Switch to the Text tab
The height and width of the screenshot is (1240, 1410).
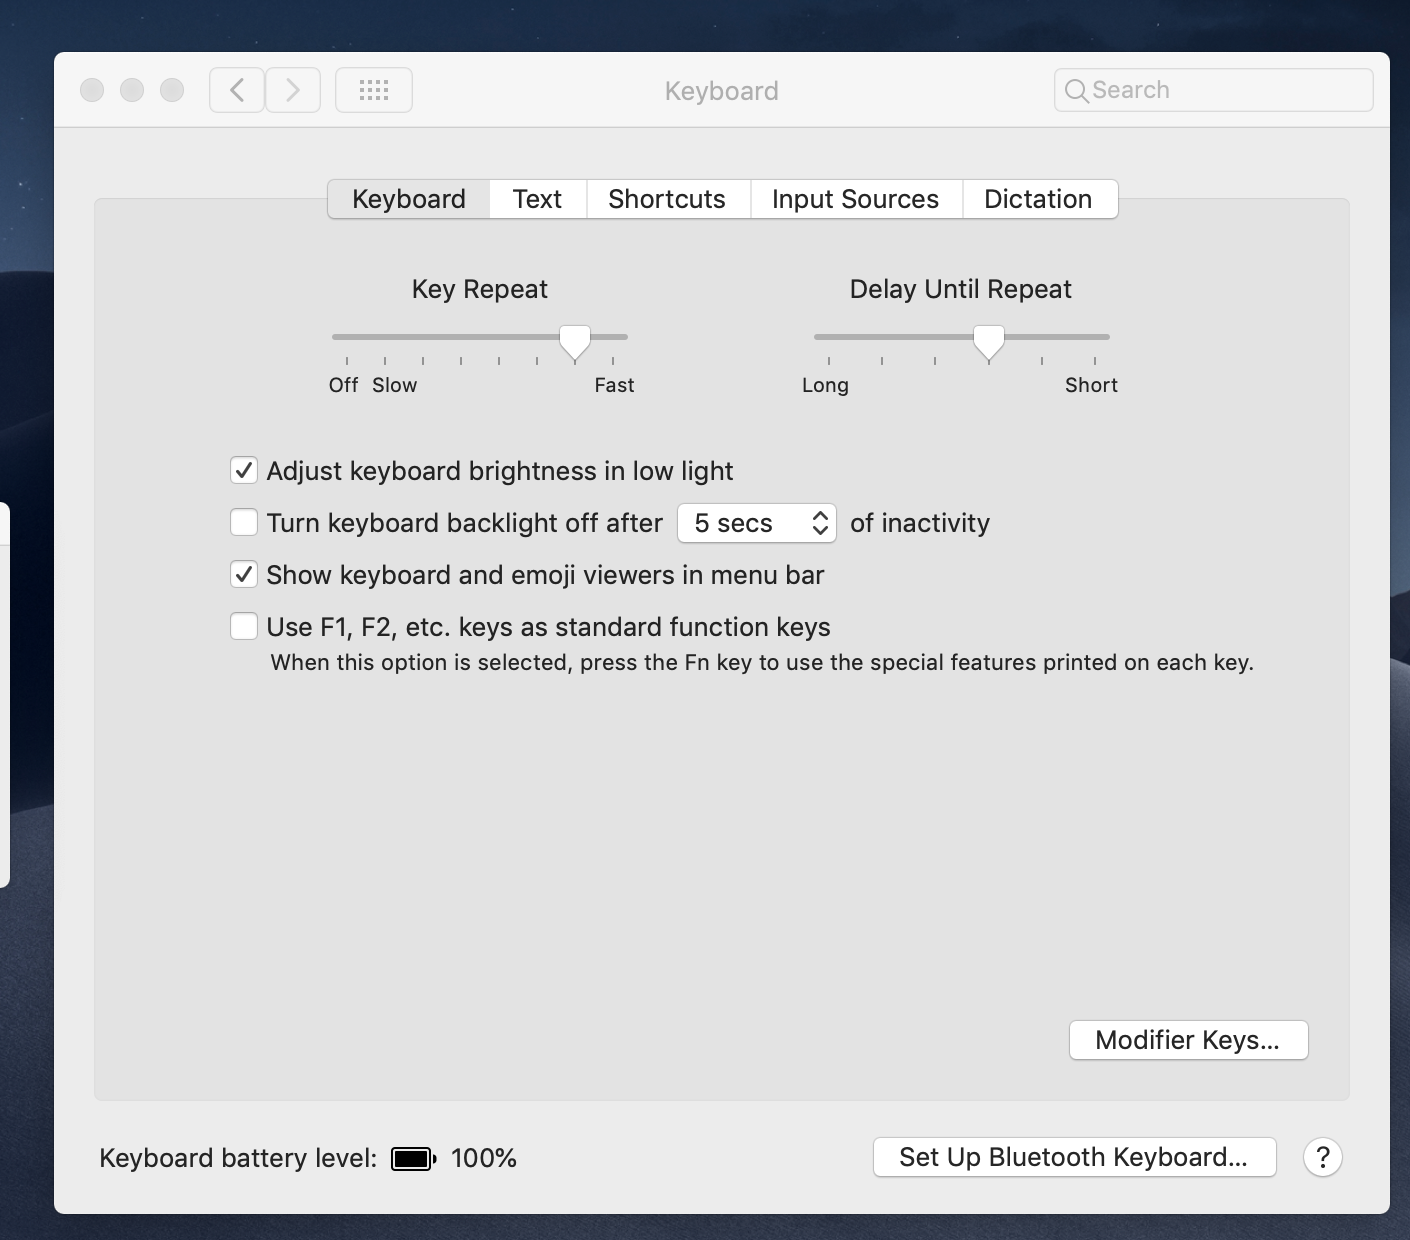pyautogui.click(x=538, y=199)
